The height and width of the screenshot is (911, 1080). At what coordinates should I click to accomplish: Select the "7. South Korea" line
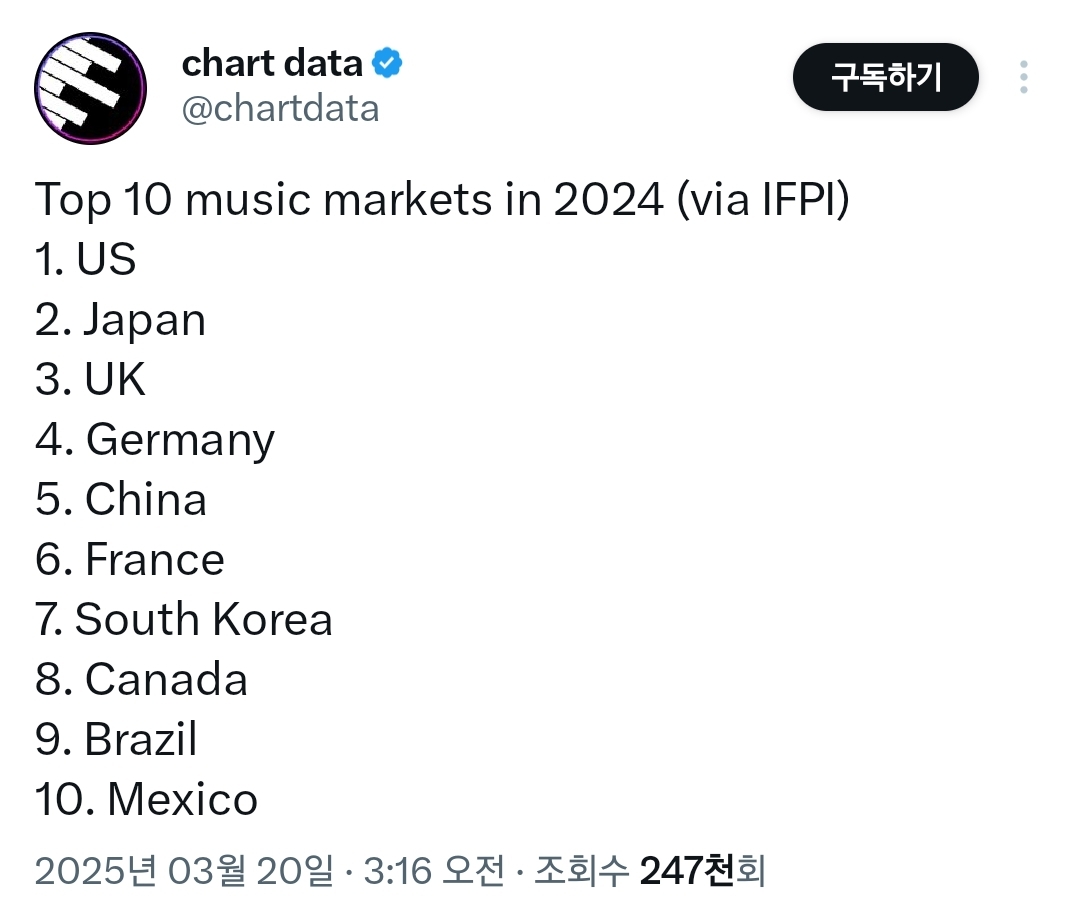click(x=184, y=620)
